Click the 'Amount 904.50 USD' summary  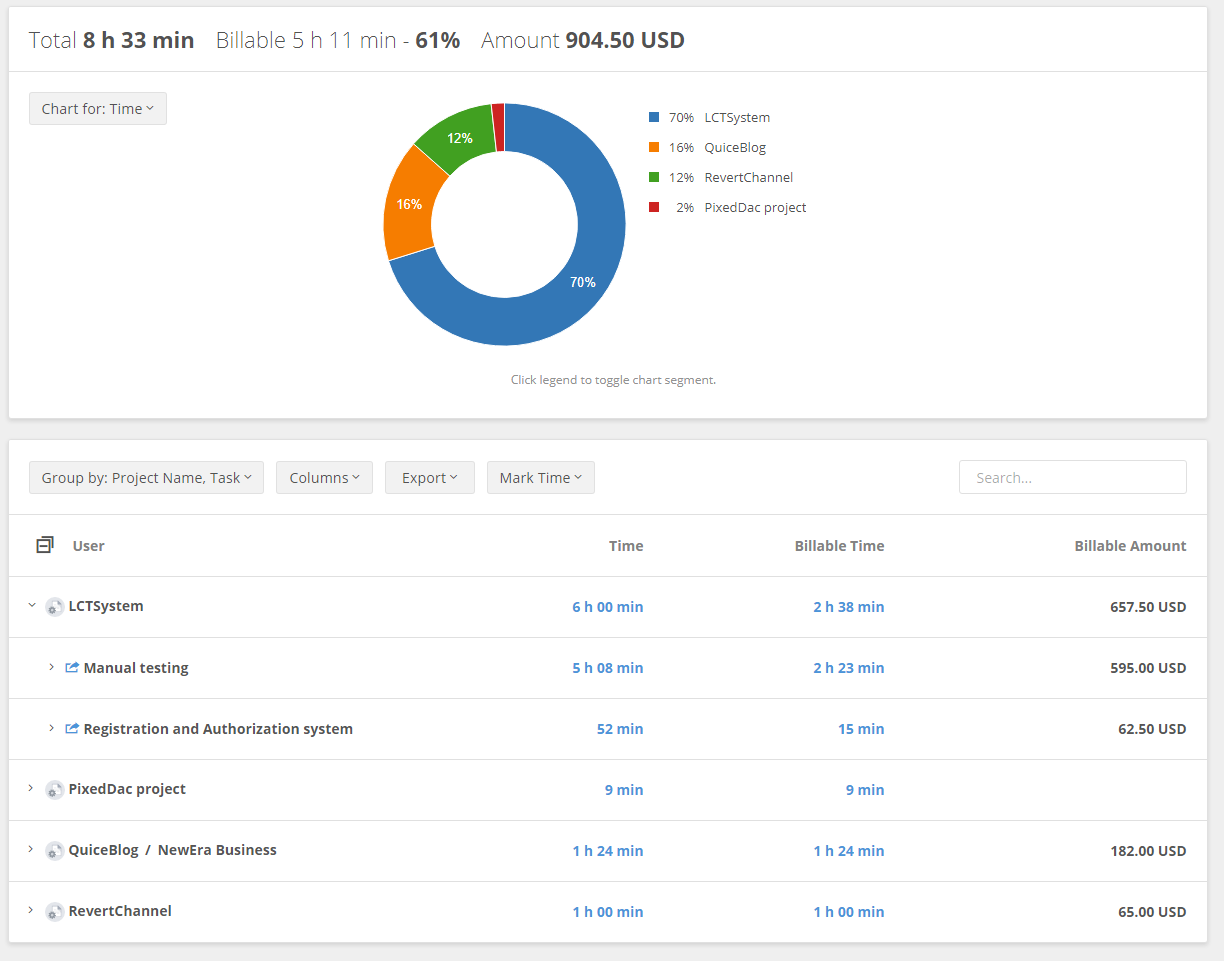(583, 40)
